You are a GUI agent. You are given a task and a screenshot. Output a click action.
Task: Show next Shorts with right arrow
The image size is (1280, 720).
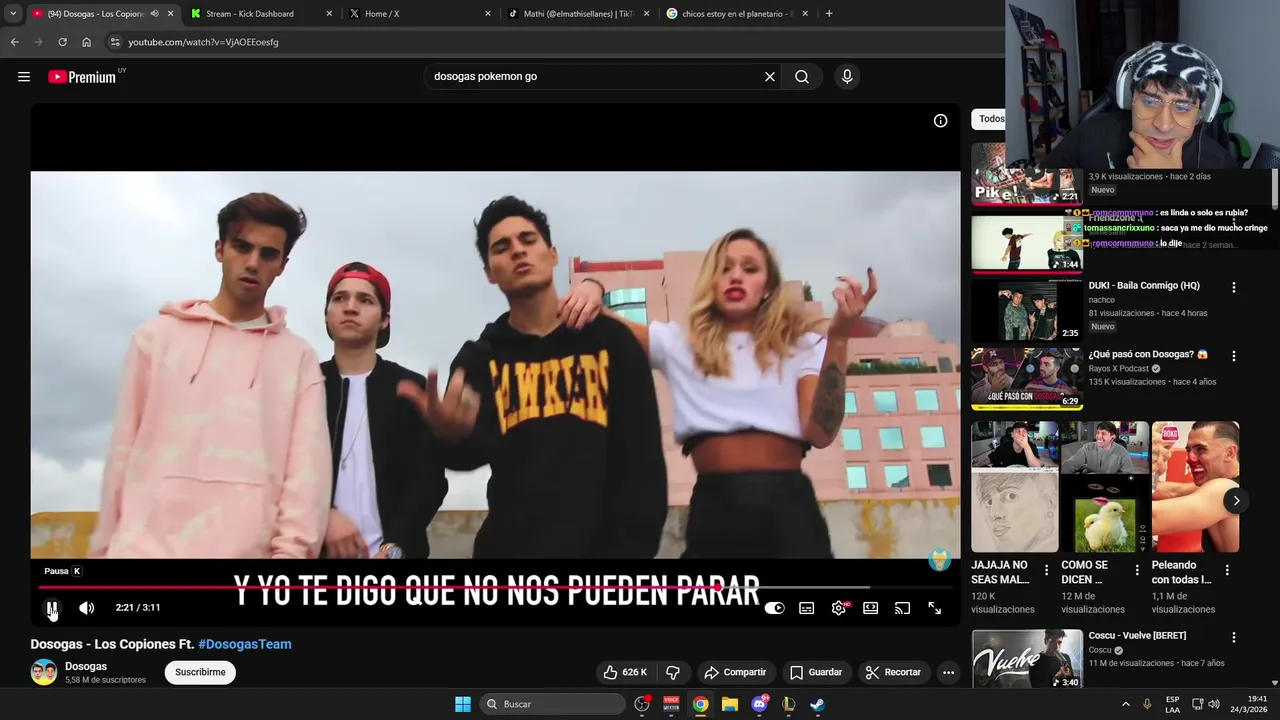(x=1236, y=501)
